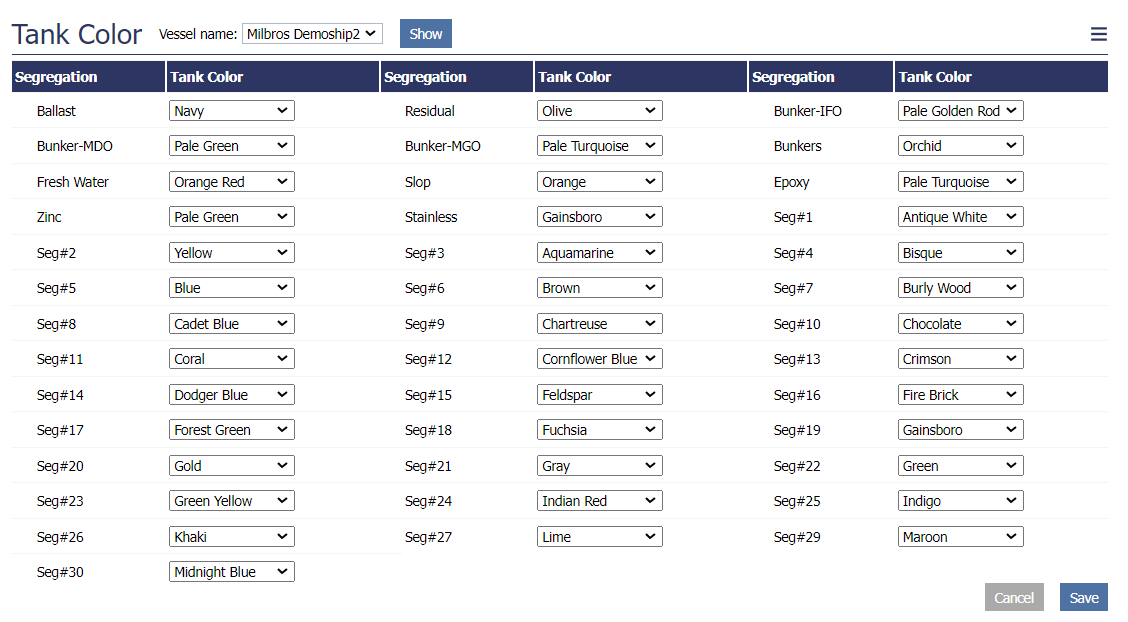Open the Residual color dropdown
Screen dimensions: 1128x622
(599, 111)
